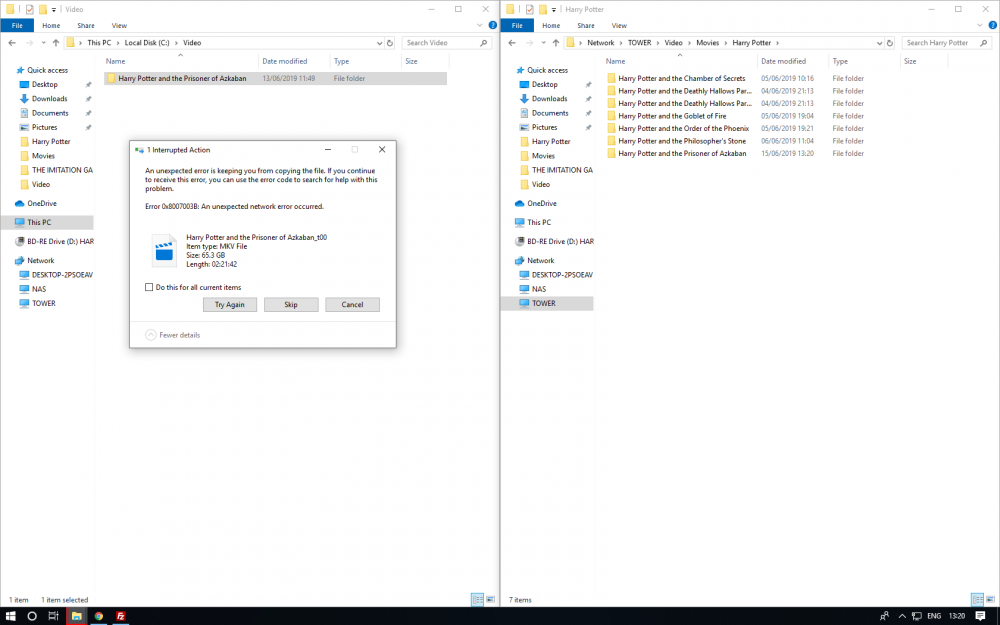
Task: Open TOWER in the Video window sidebar
Action: [x=43, y=304]
